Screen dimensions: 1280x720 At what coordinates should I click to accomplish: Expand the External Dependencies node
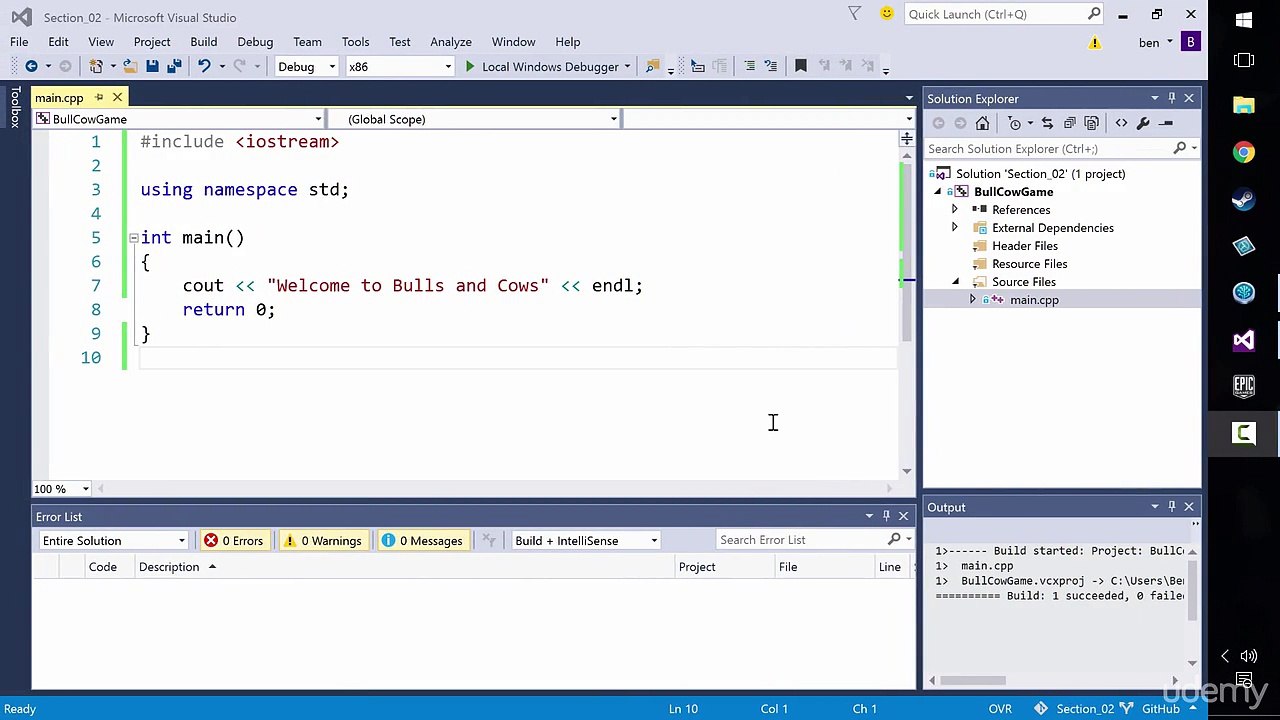(954, 228)
